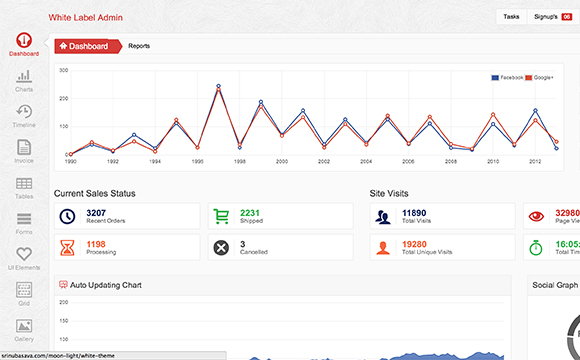The height and width of the screenshot is (360, 580).
Task: Open the Tables sidebar icon
Action: (x=24, y=183)
